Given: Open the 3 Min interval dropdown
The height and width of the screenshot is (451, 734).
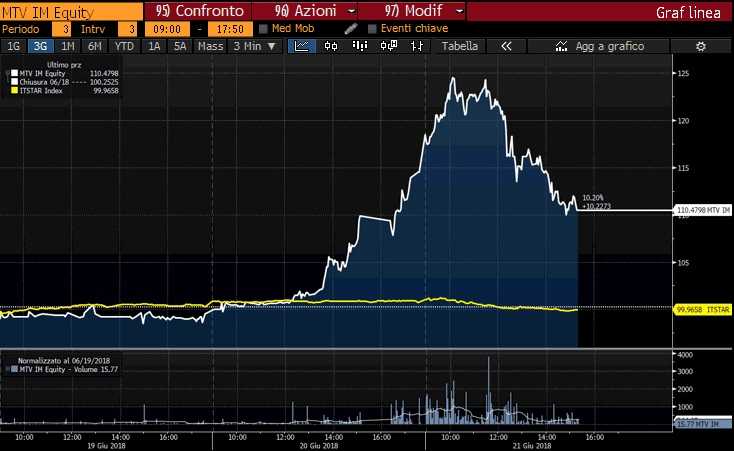Looking at the screenshot, I should pos(251,46).
